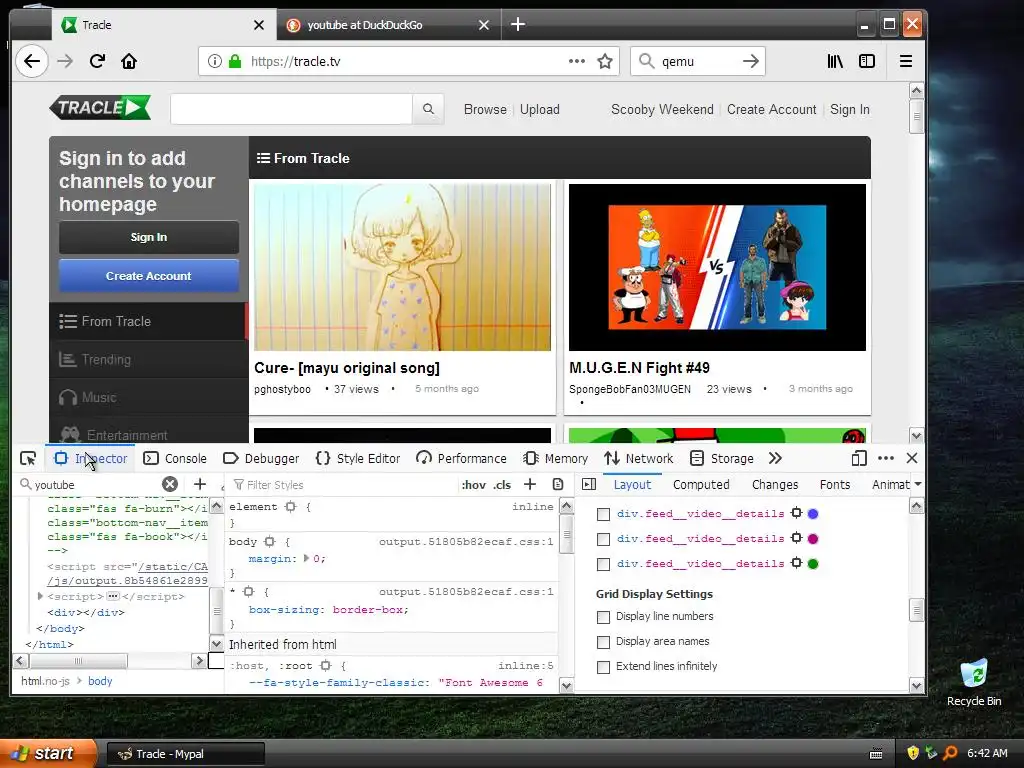Open the Browse link

coord(485,109)
